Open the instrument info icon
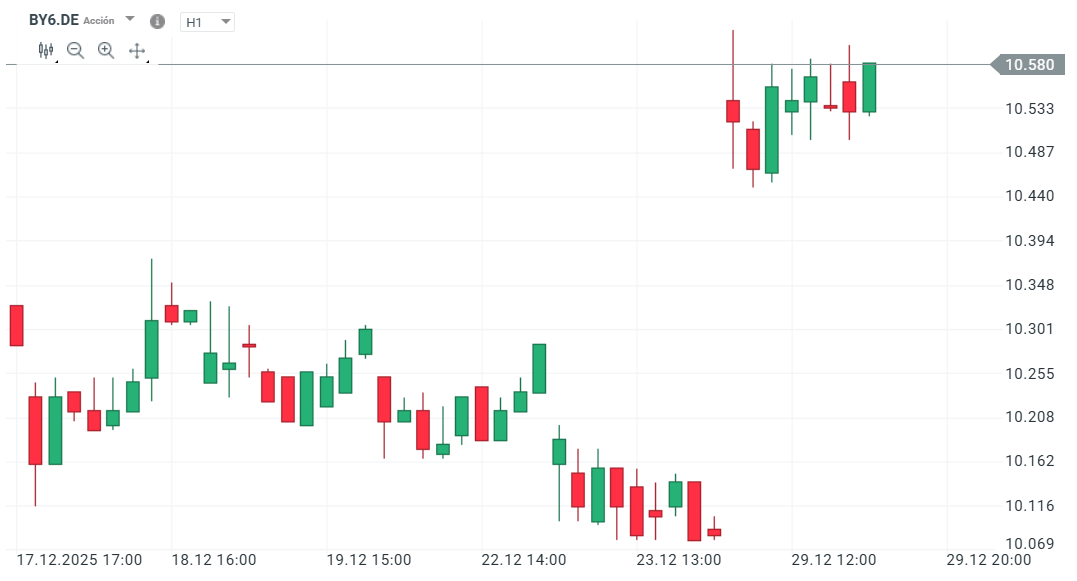1077x581 pixels. tap(156, 20)
